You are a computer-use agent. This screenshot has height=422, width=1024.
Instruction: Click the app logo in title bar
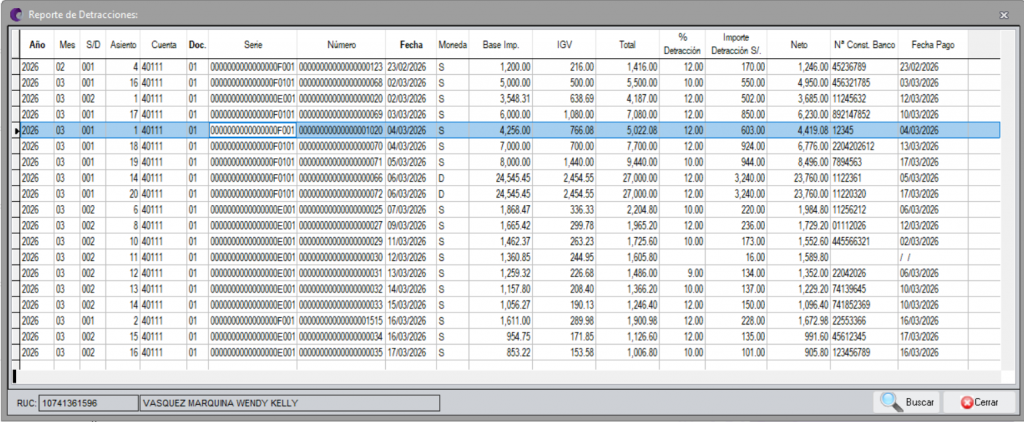click(16, 14)
